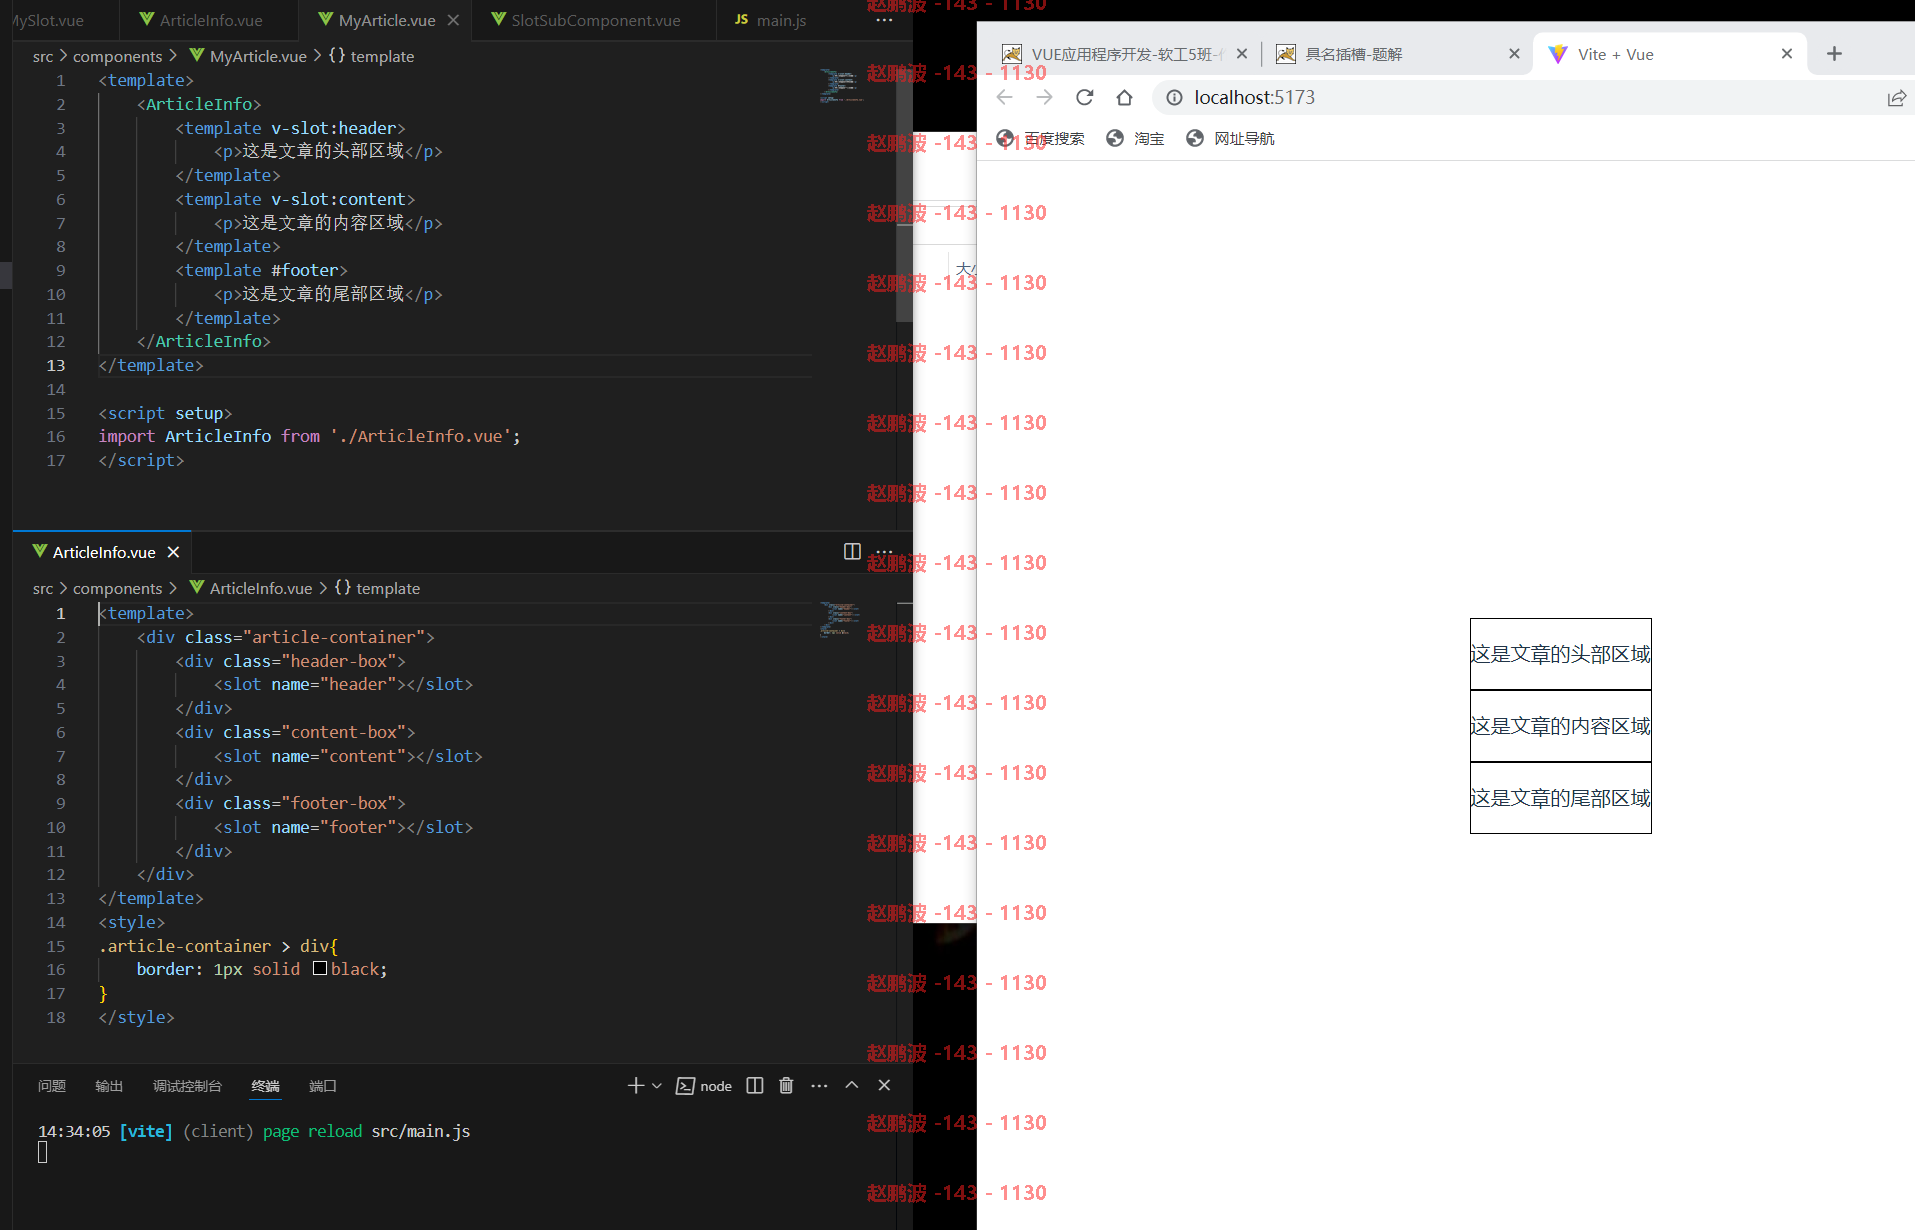
Task: Open the upper editor's more actions menu
Action: 884,20
